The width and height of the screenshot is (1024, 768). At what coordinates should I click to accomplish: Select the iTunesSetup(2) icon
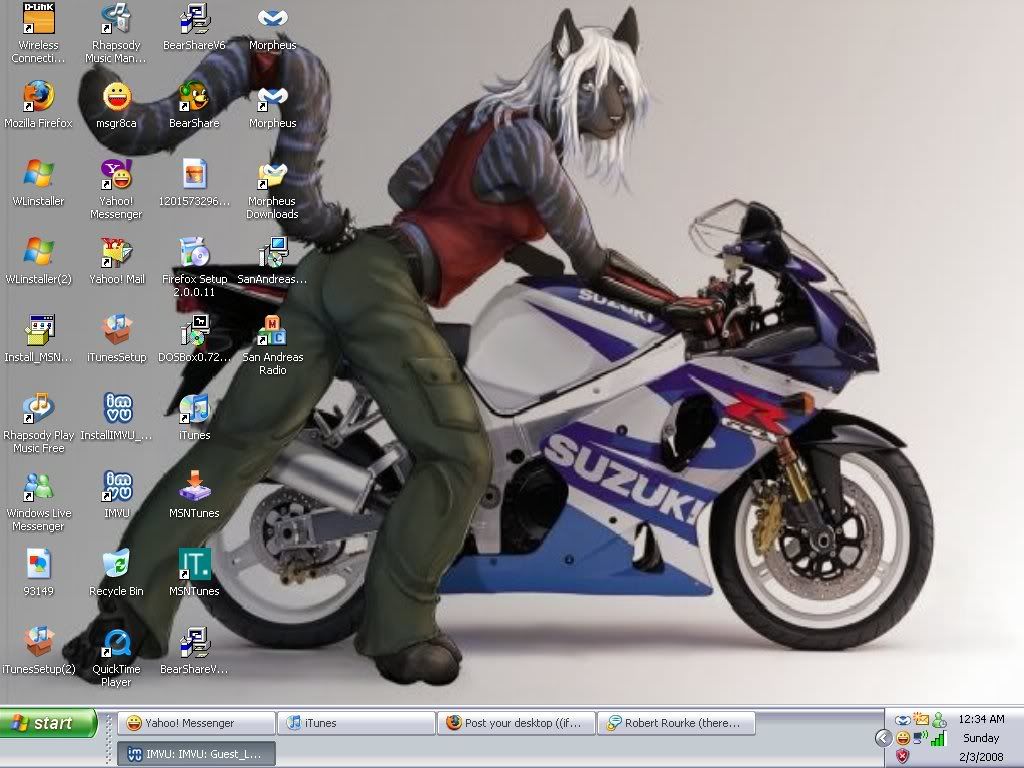39,650
